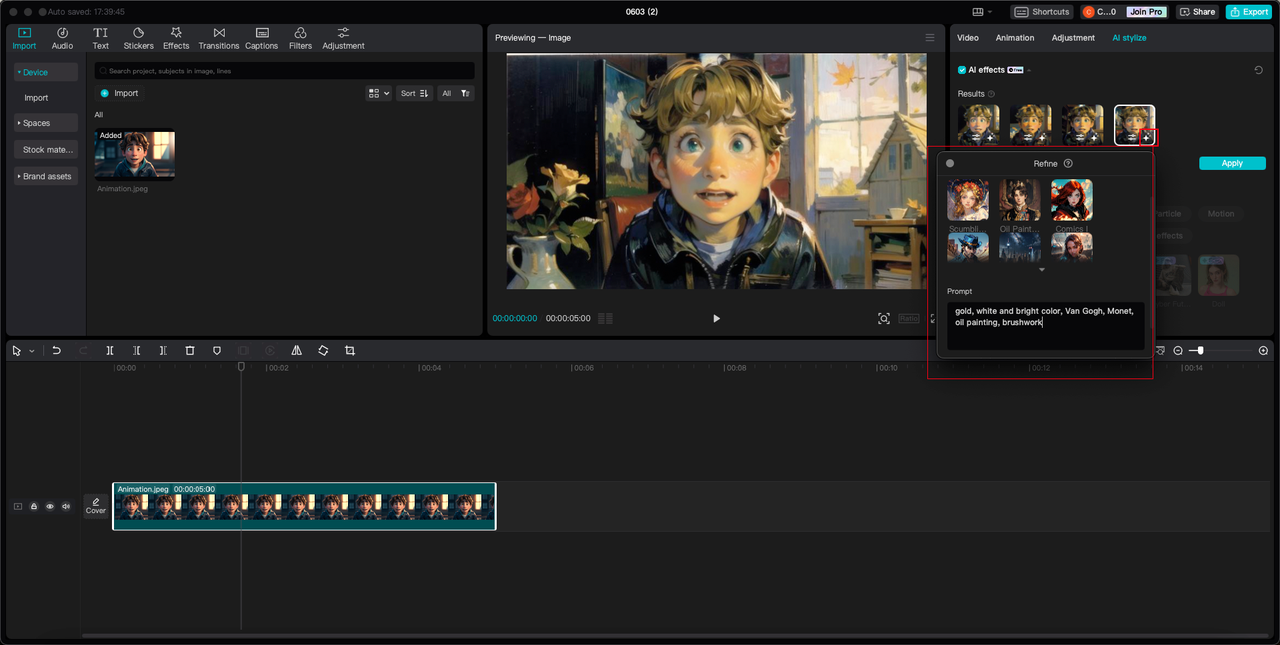Click the media search field
This screenshot has height=645, width=1280.
click(x=285, y=71)
